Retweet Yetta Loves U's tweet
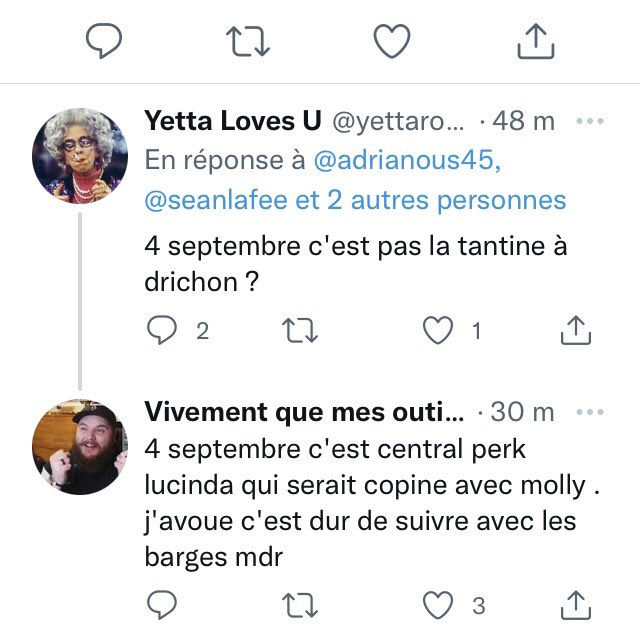 tap(294, 331)
